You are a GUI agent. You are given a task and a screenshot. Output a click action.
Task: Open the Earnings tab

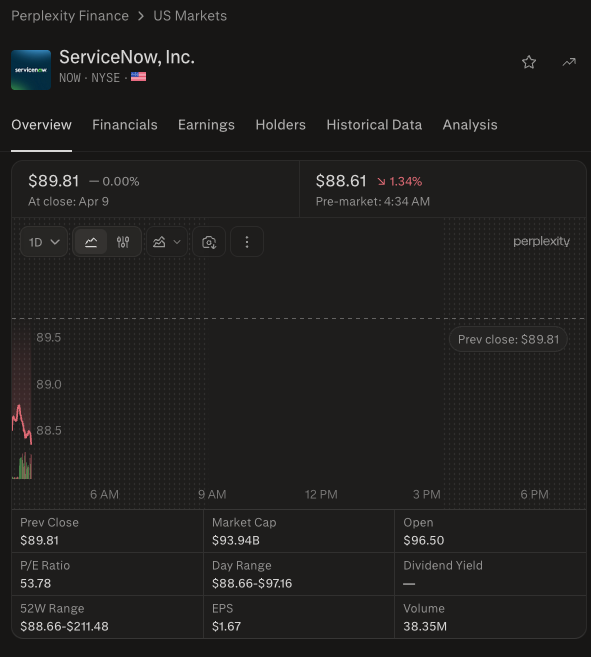[x=206, y=125]
